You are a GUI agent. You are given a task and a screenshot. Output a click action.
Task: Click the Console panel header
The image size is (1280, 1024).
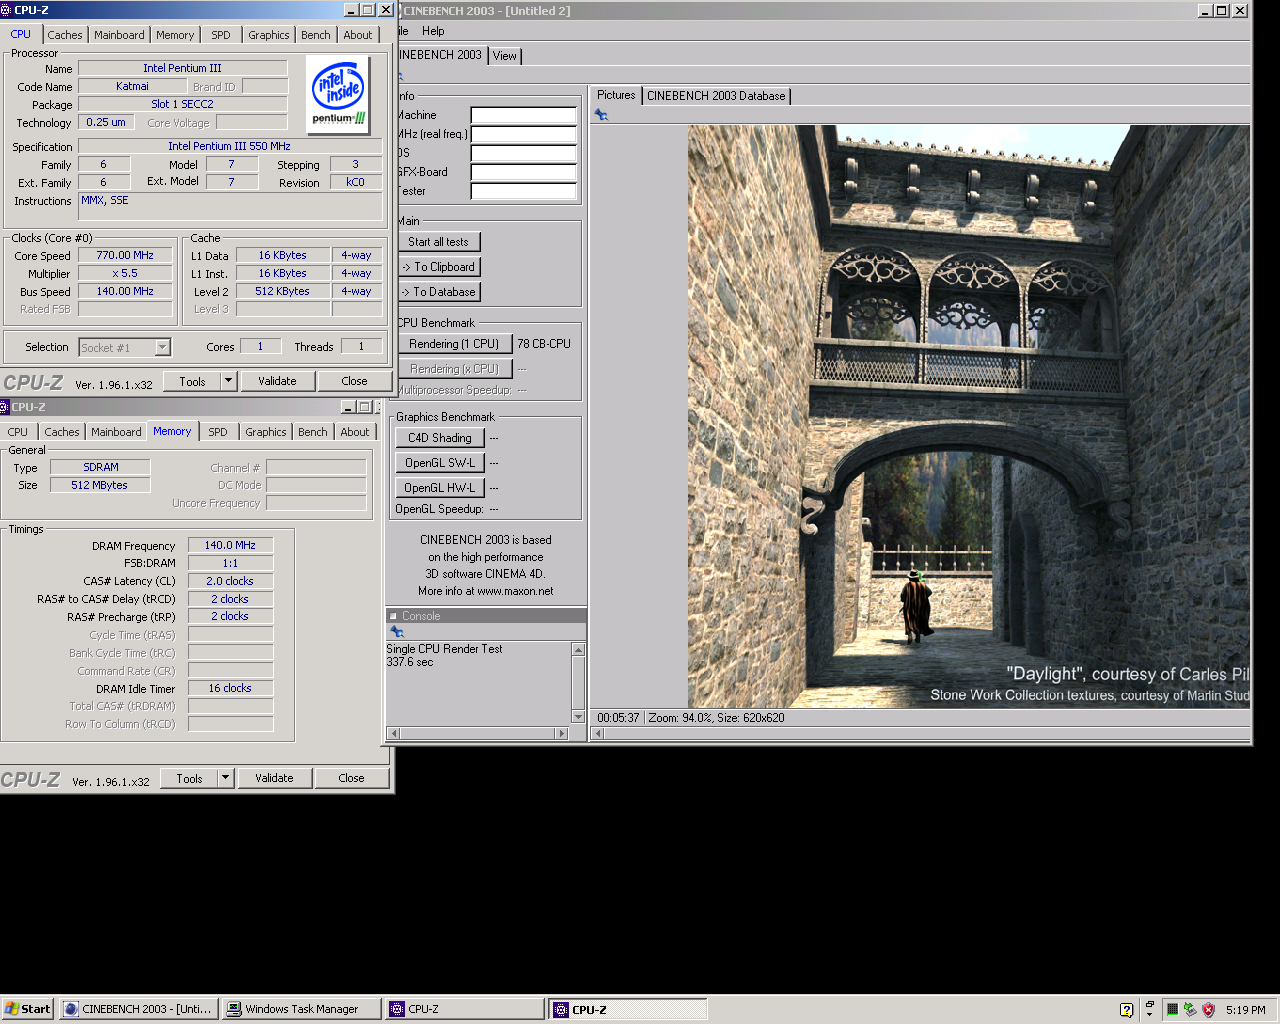[487, 616]
